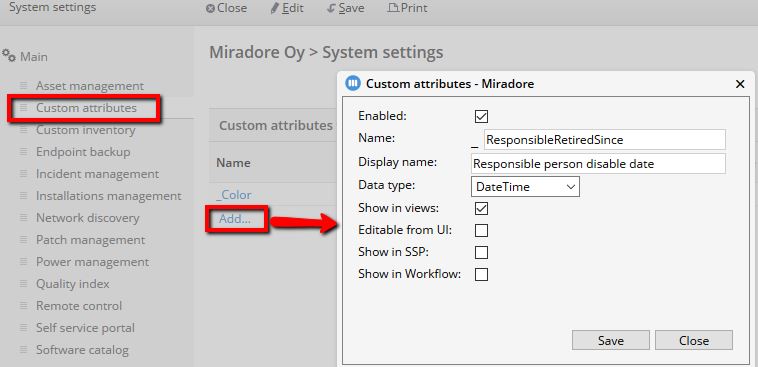
Task: Close the Custom attributes dialog with X
Action: click(x=740, y=84)
